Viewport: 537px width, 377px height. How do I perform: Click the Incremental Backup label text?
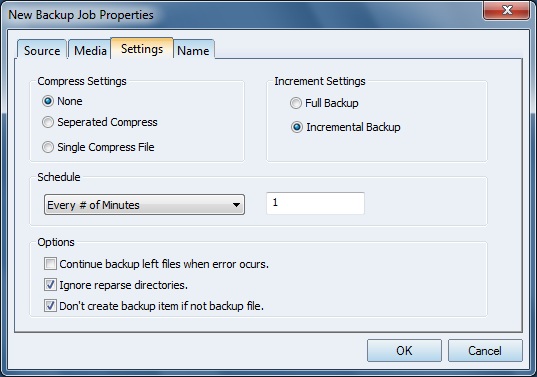pyautogui.click(x=353, y=127)
